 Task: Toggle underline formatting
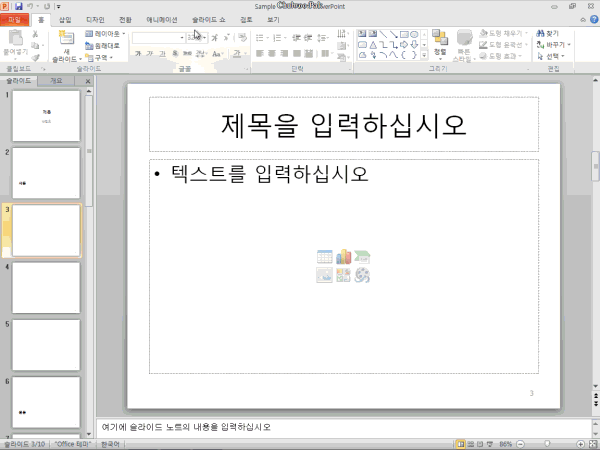[162, 54]
